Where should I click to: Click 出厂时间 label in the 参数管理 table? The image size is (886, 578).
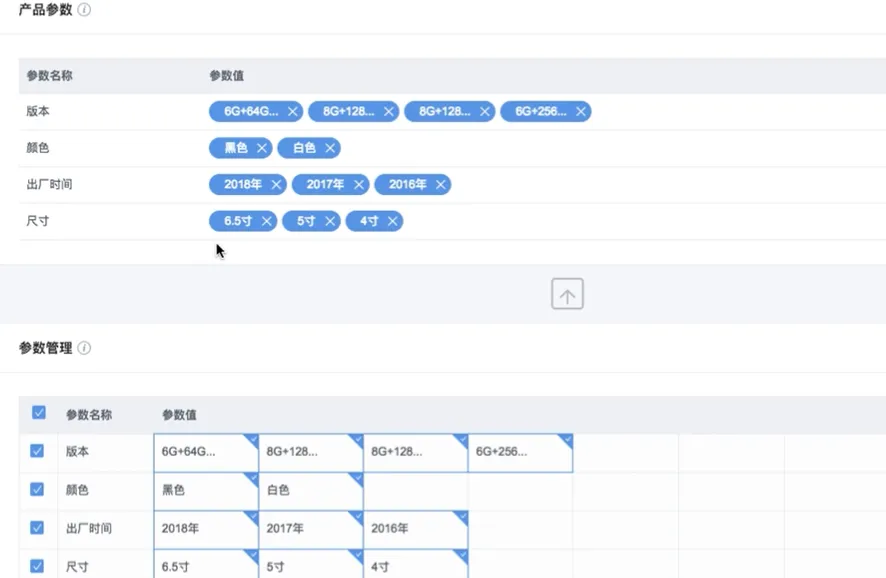pos(89,528)
